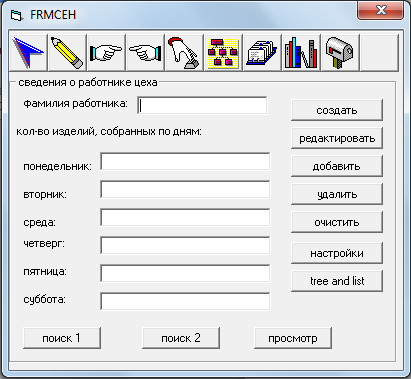The image size is (411, 379).
Task: Focus the понедельник input field
Action: pos(185,162)
